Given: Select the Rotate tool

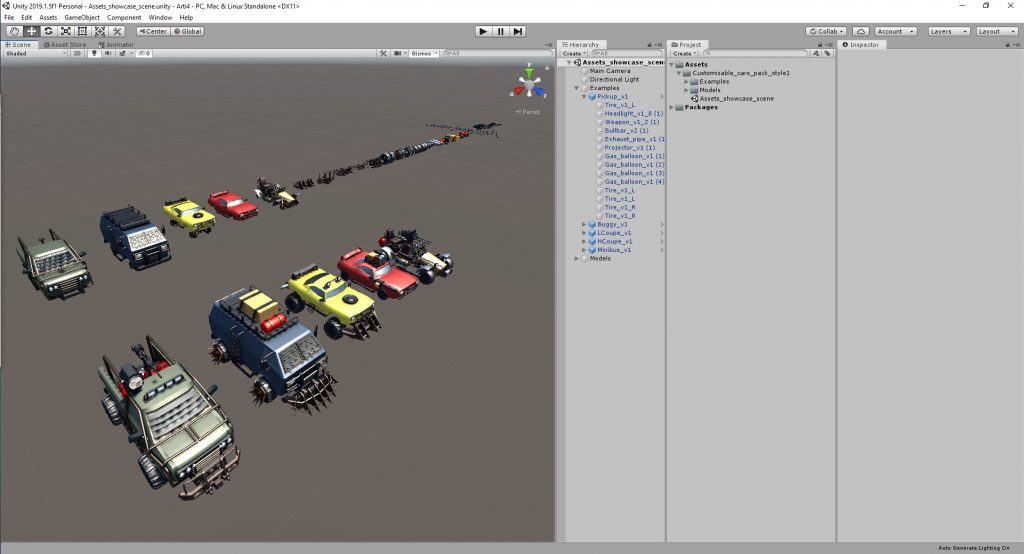Looking at the screenshot, I should (x=48, y=31).
